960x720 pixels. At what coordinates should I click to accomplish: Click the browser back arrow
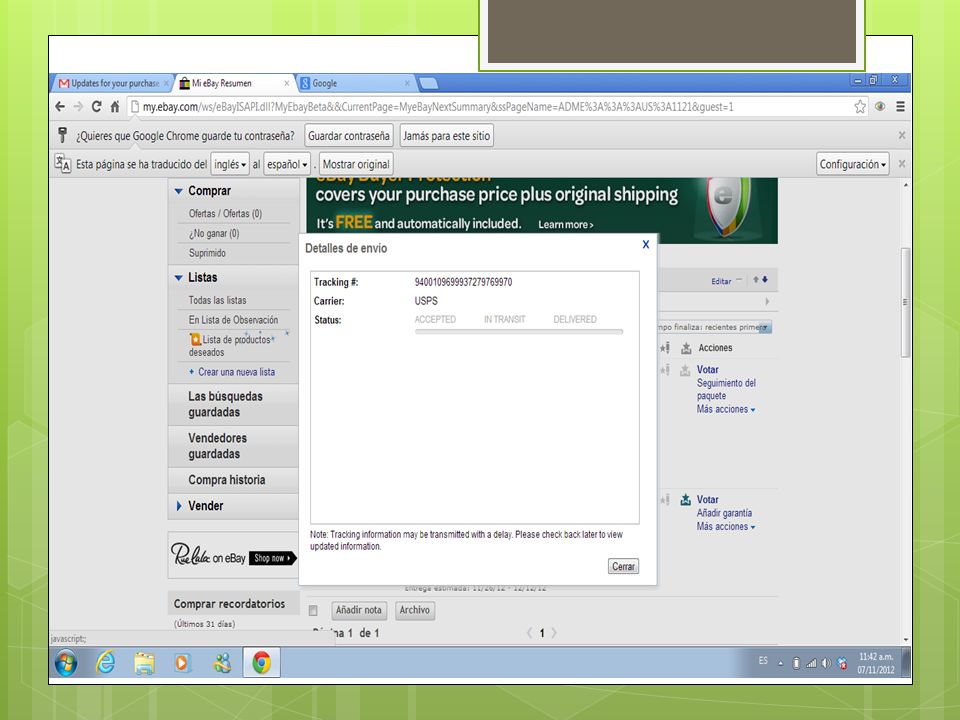point(59,107)
